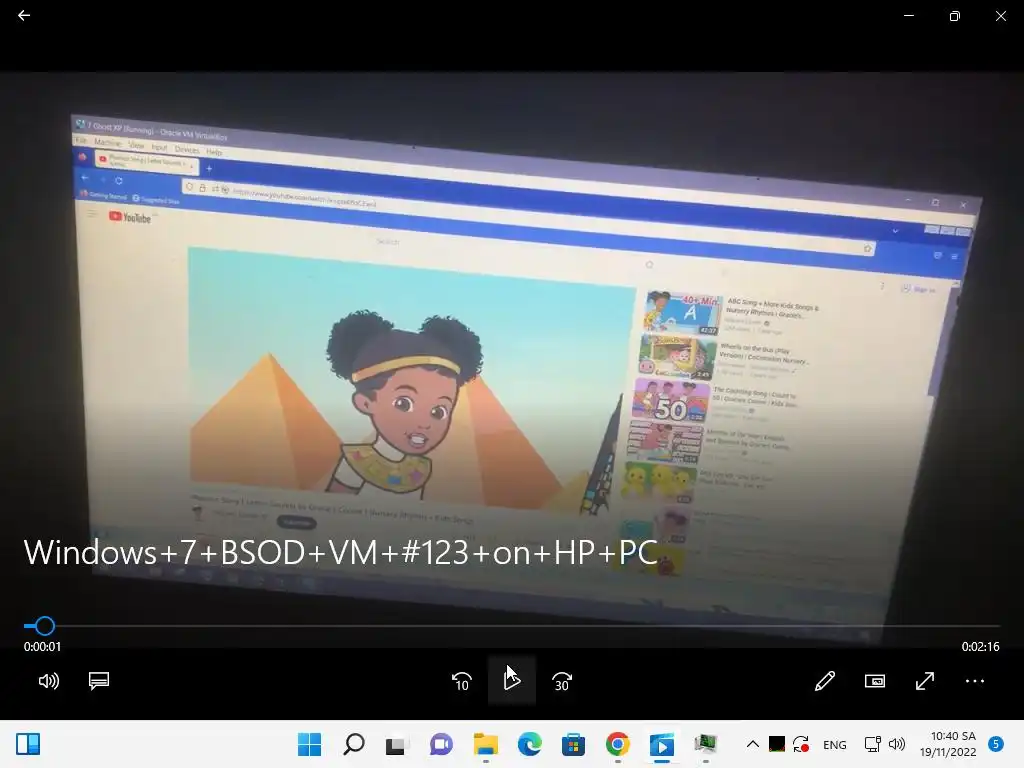Open the Chat app on taskbar
Viewport: 1024px width, 768px height.
tap(441, 744)
